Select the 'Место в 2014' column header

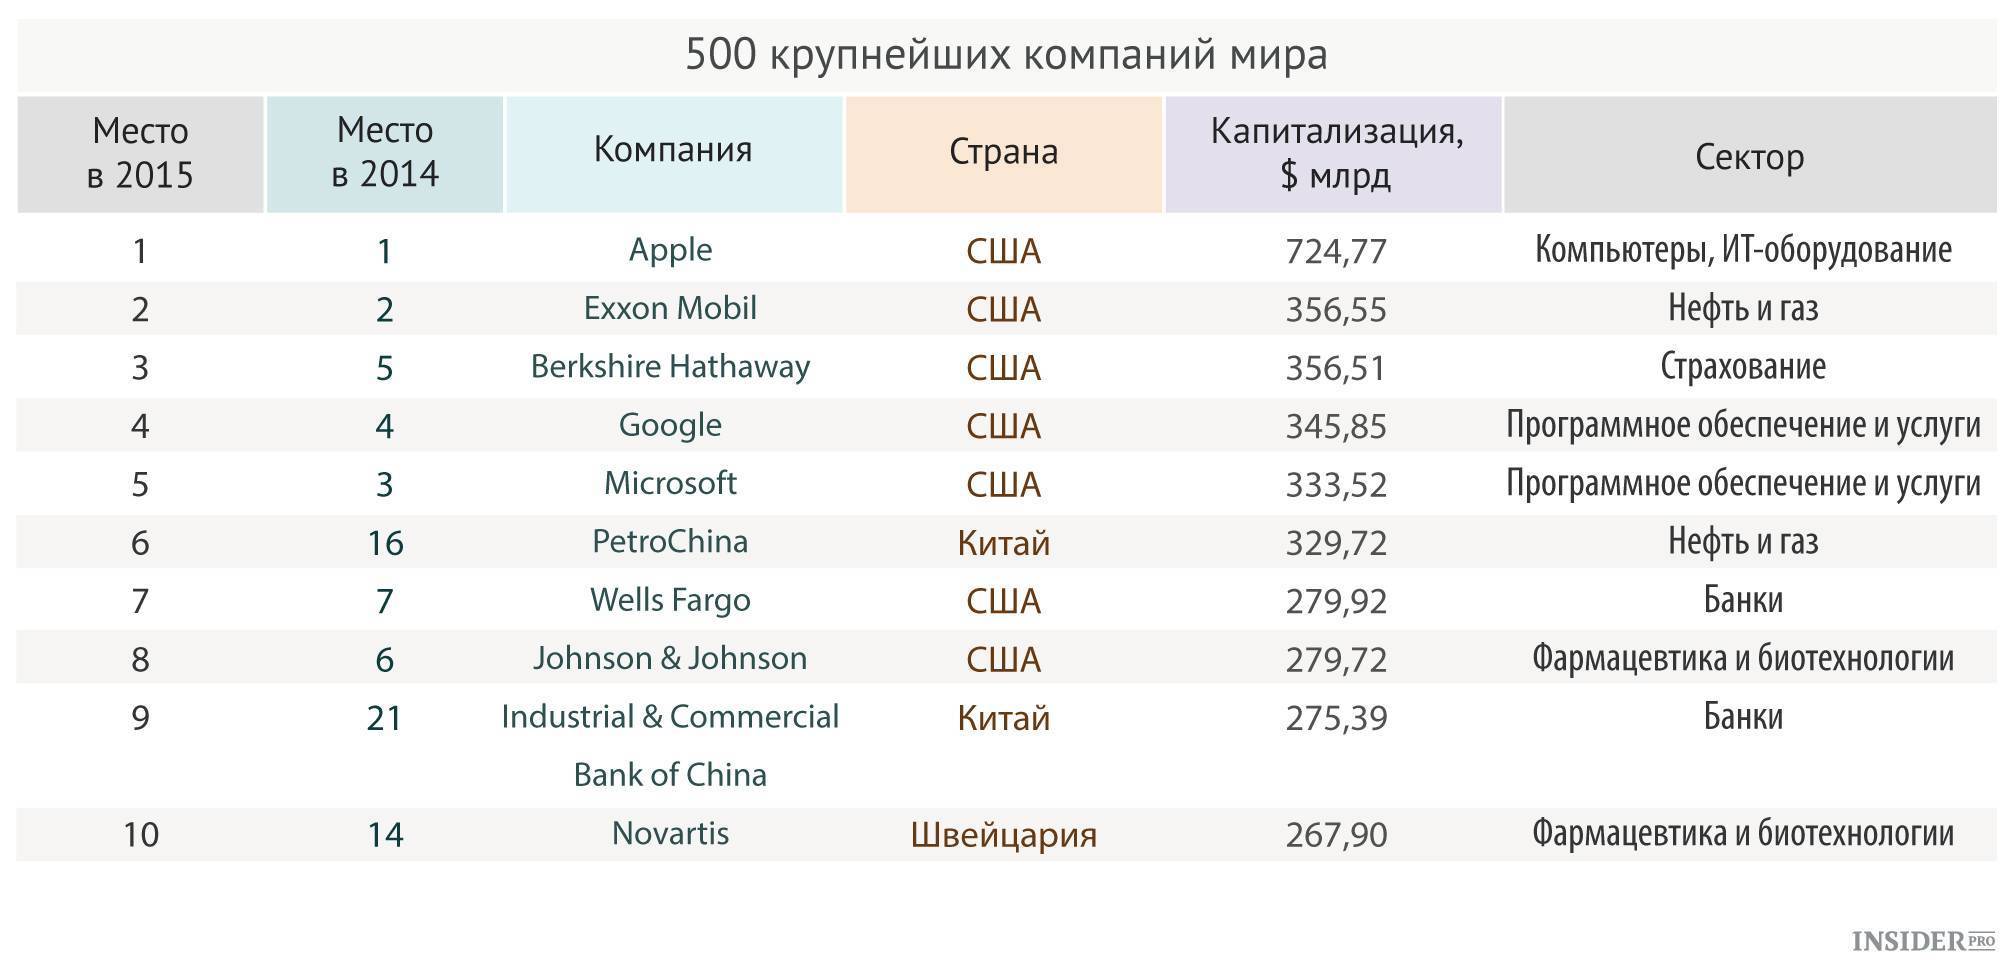[385, 152]
